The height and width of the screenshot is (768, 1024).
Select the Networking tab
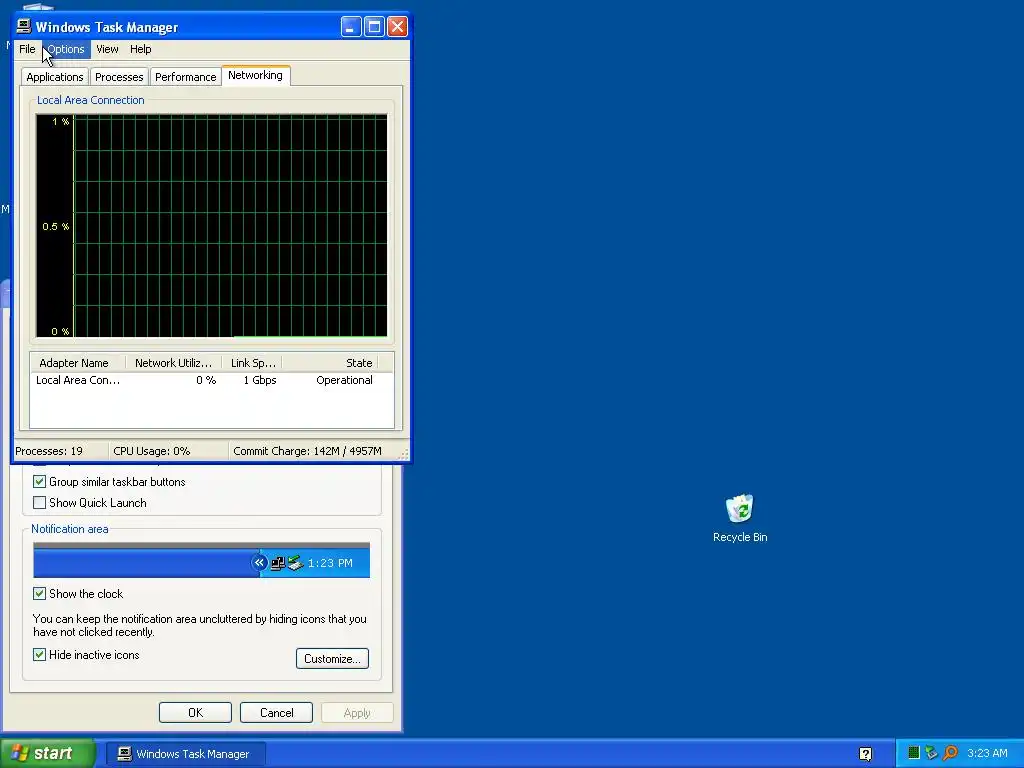pos(255,75)
